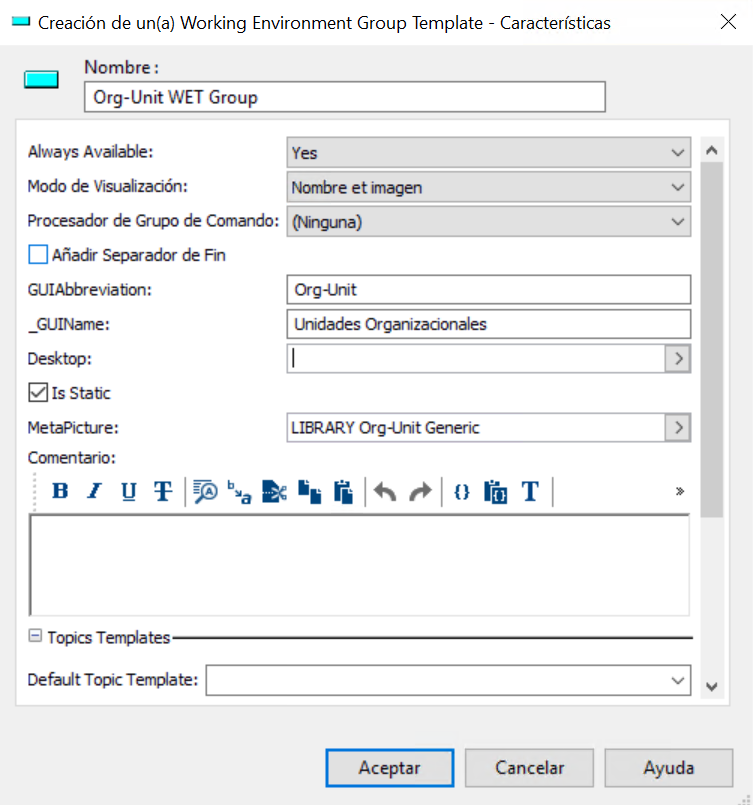Toggle italic formatting in comment toolbar
The width and height of the screenshot is (753, 805).
(94, 491)
